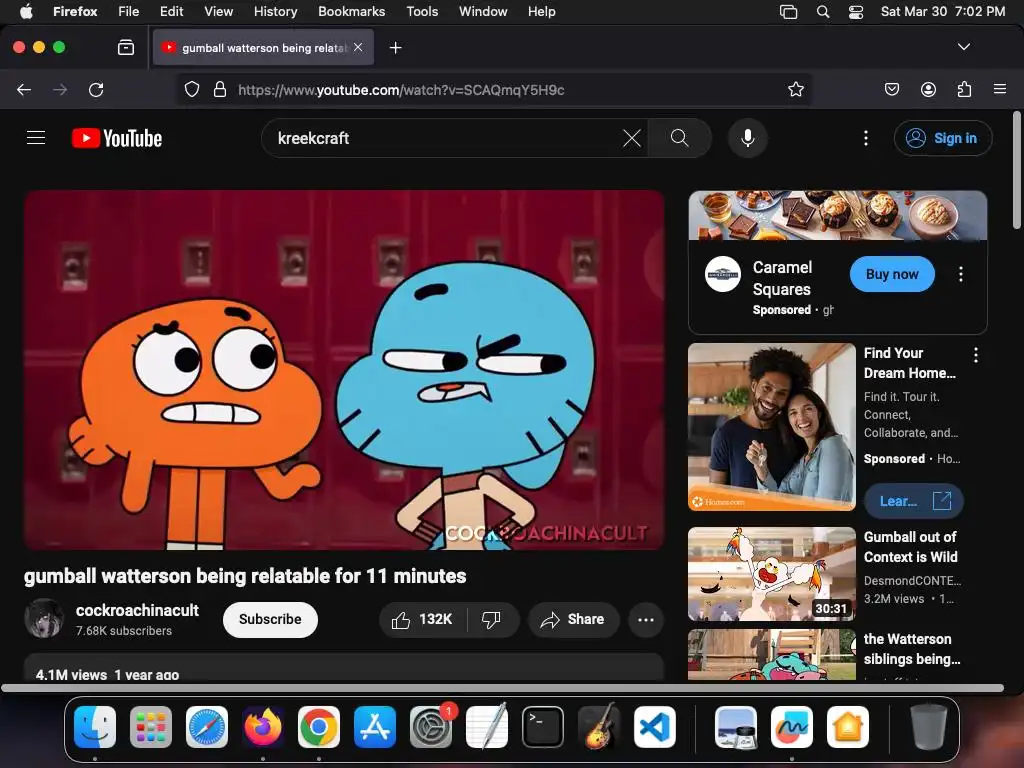1024x768 pixels.
Task: Open the 4.1M views description box
Action: 344,668
